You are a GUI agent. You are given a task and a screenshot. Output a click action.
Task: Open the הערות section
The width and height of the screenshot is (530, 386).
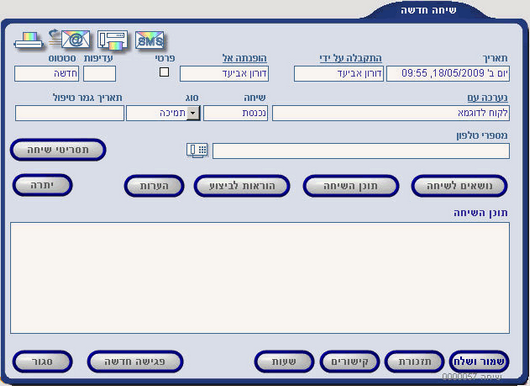coord(154,186)
